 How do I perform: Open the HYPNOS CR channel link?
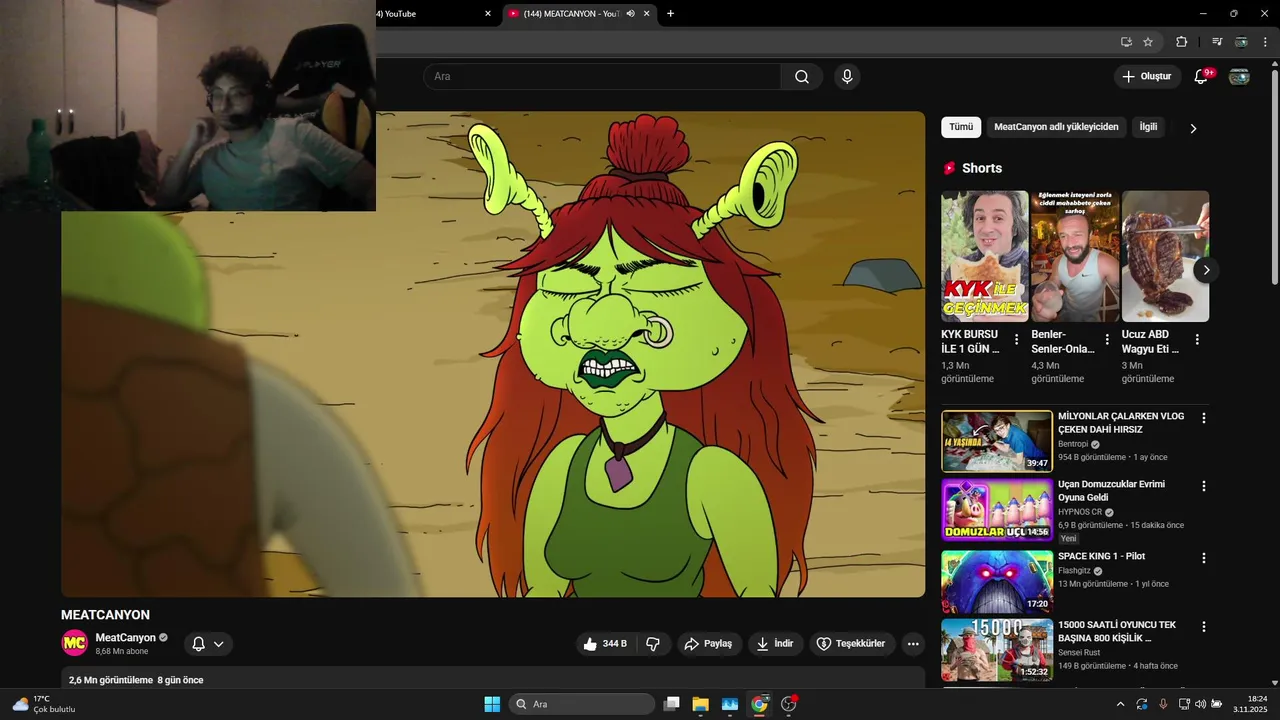tap(1080, 512)
